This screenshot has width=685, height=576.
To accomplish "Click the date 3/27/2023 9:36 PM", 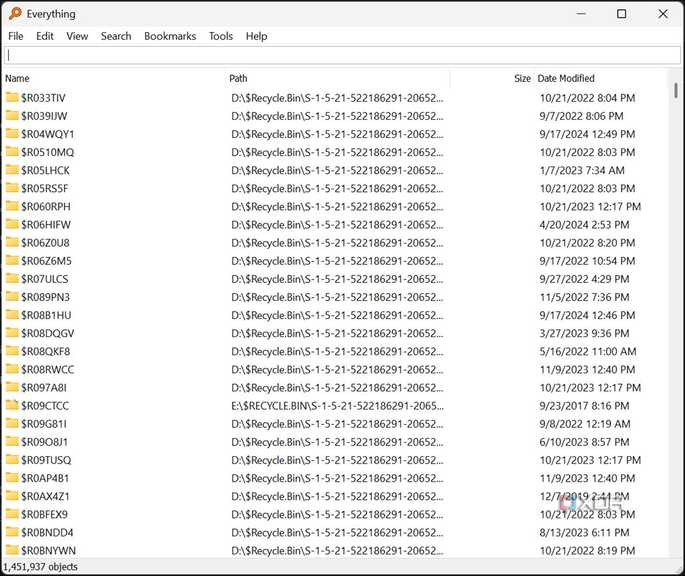I will (x=584, y=333).
